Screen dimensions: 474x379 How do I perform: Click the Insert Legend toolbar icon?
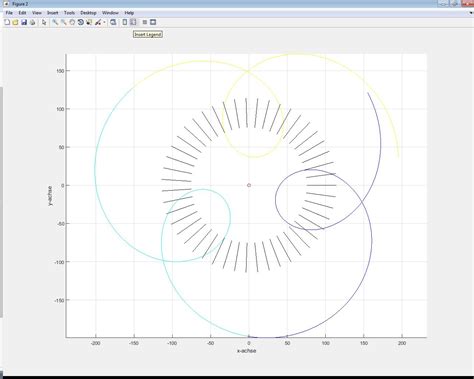pos(133,22)
